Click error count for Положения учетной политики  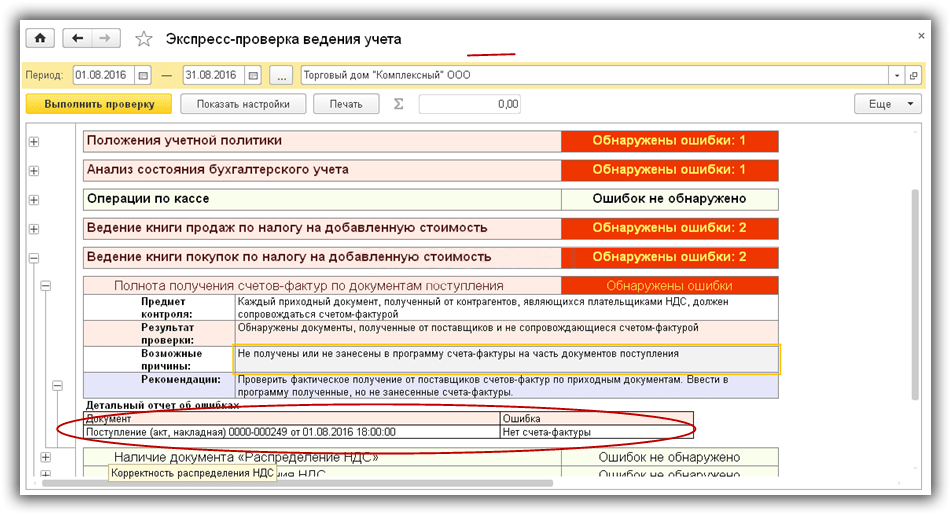(x=670, y=141)
